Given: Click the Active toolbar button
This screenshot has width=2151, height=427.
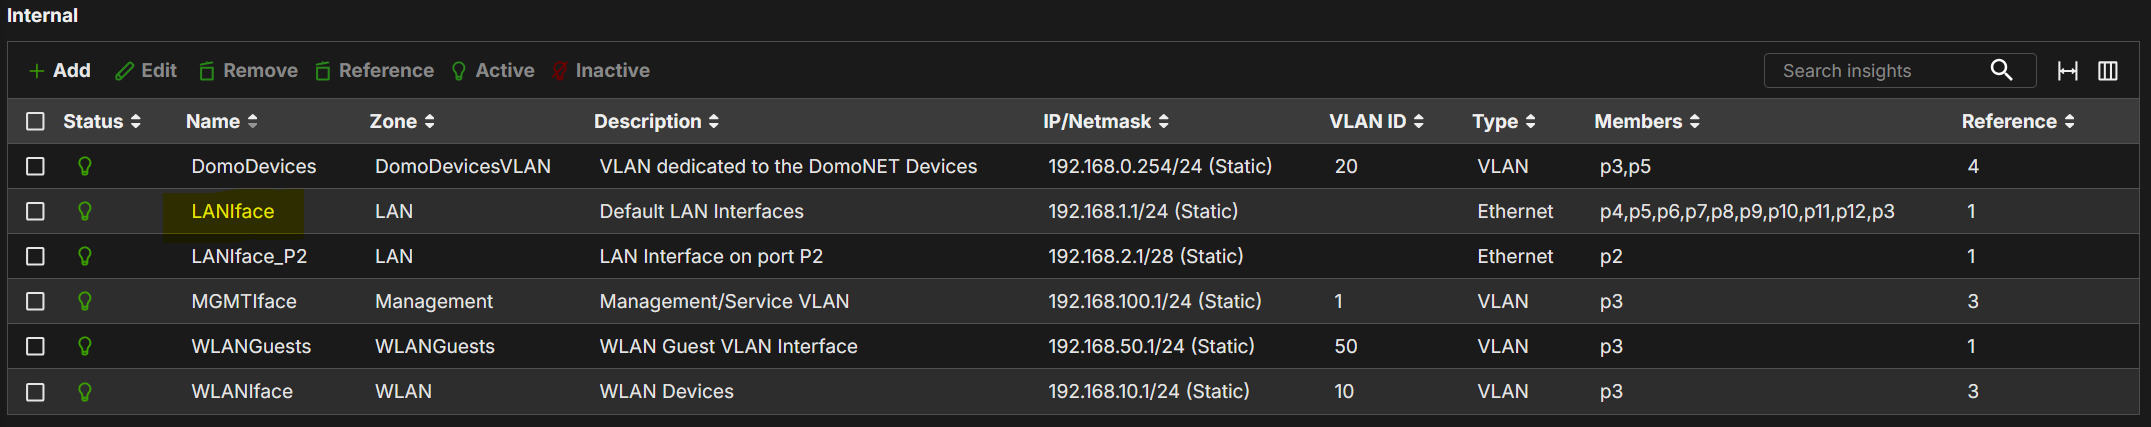Looking at the screenshot, I should coord(493,71).
